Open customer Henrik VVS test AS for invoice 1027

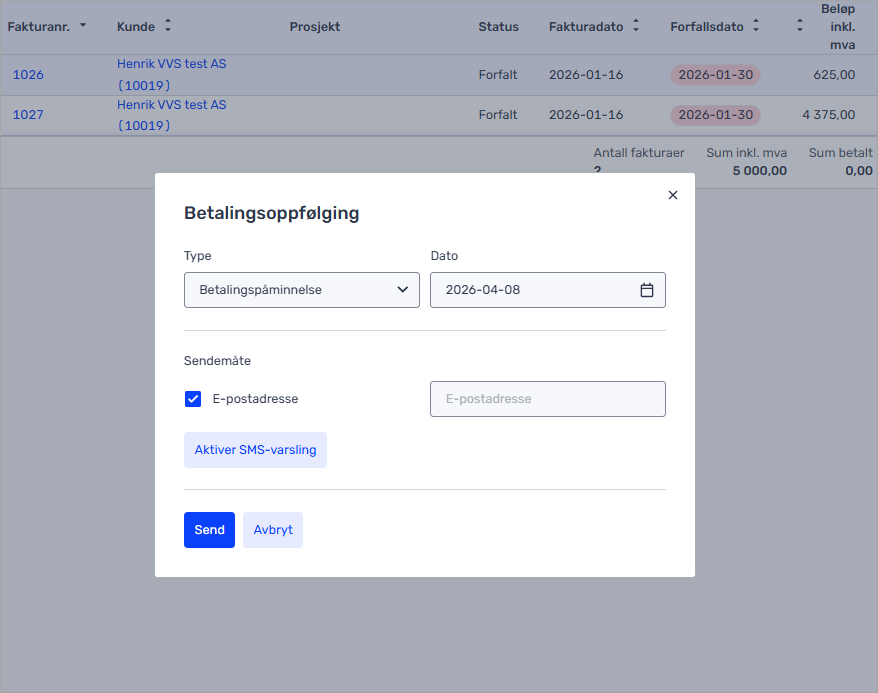pos(171,105)
